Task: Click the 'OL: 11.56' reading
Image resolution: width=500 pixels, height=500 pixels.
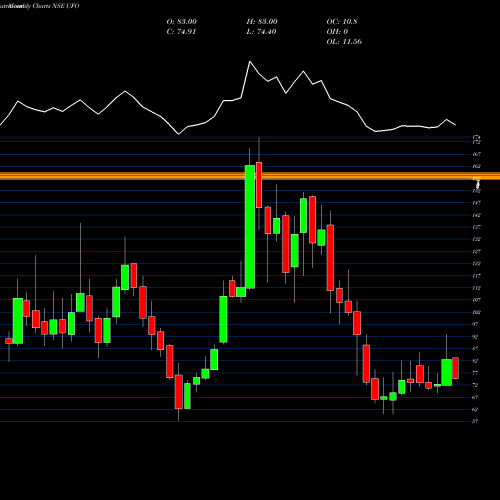Action: [344, 42]
